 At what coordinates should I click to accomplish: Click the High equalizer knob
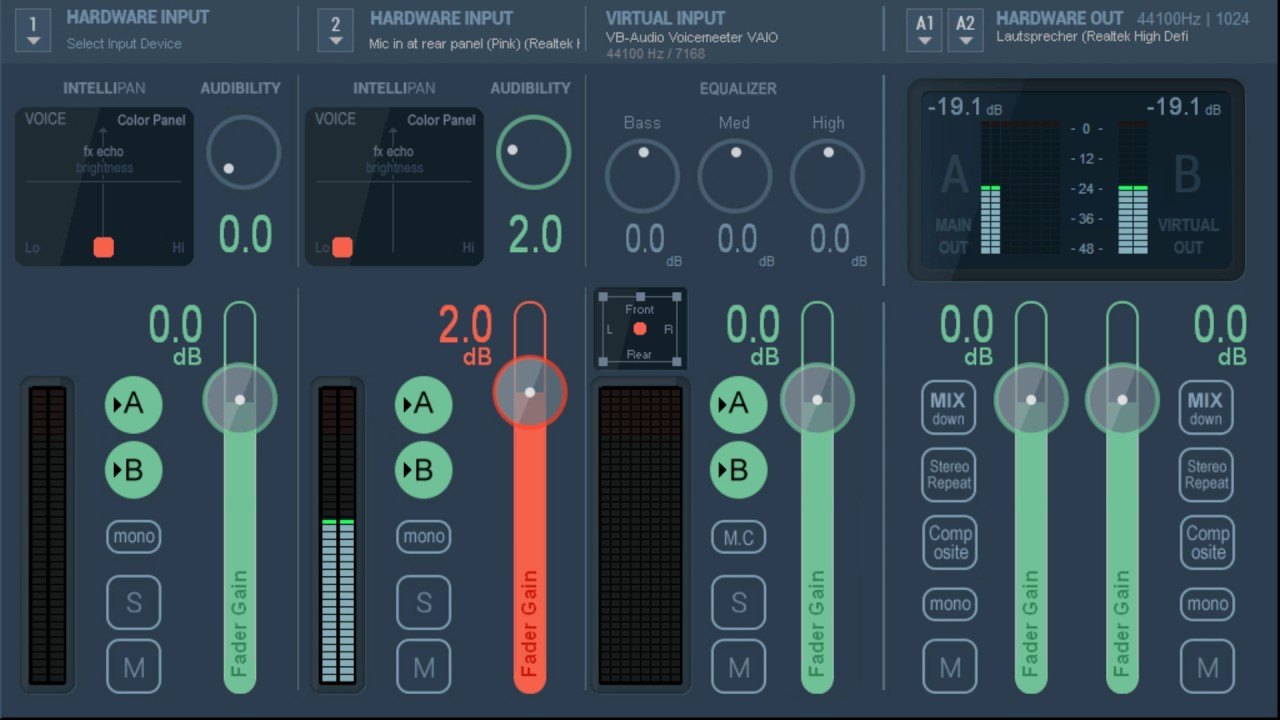[x=827, y=176]
